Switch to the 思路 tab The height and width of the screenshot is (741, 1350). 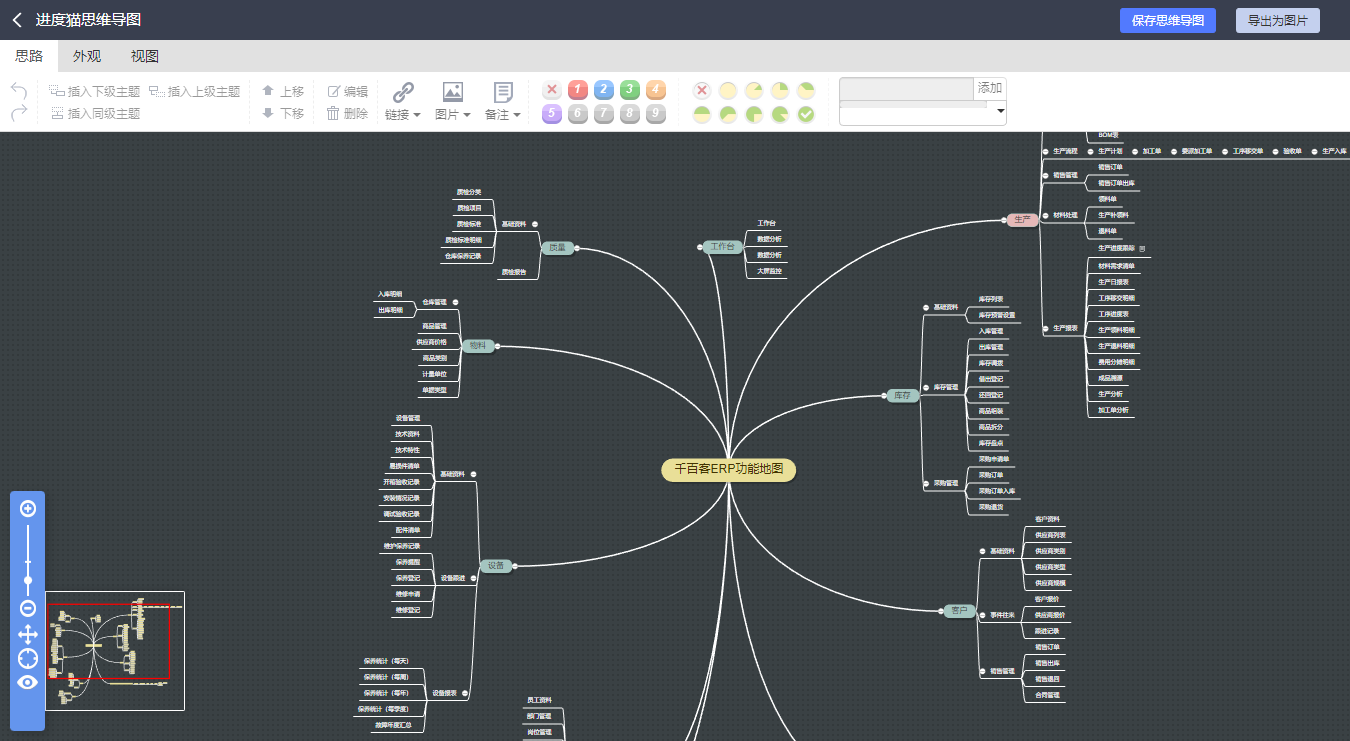[x=29, y=56]
